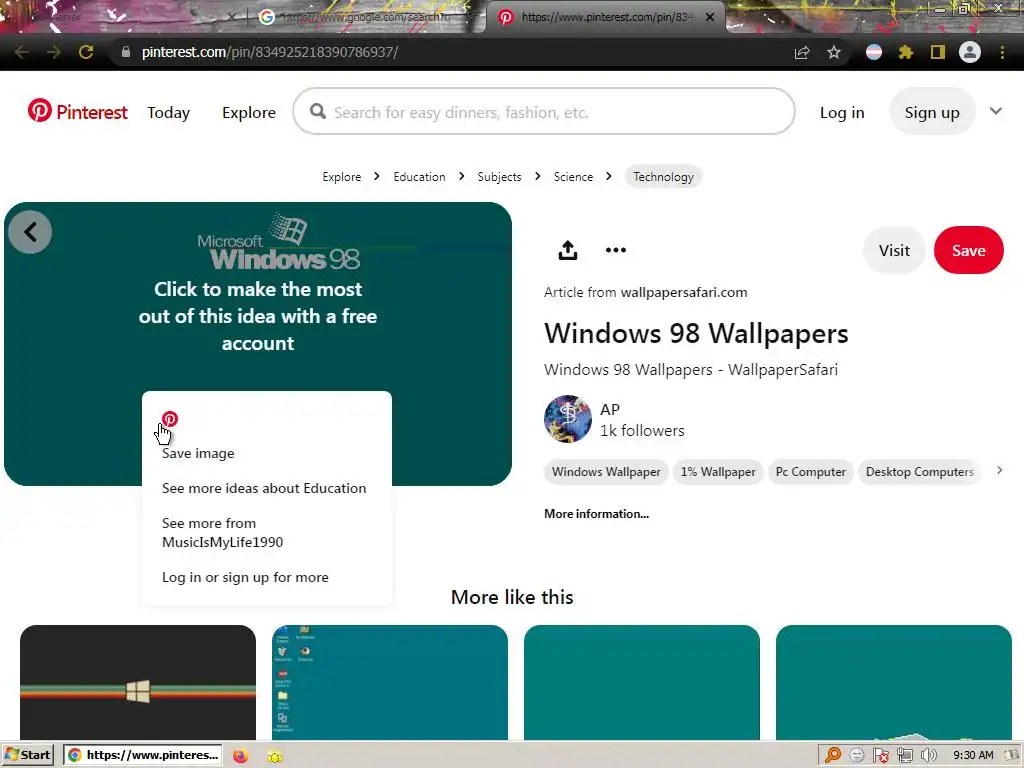Open the Today nav item
The height and width of the screenshot is (768, 1024).
168,112
